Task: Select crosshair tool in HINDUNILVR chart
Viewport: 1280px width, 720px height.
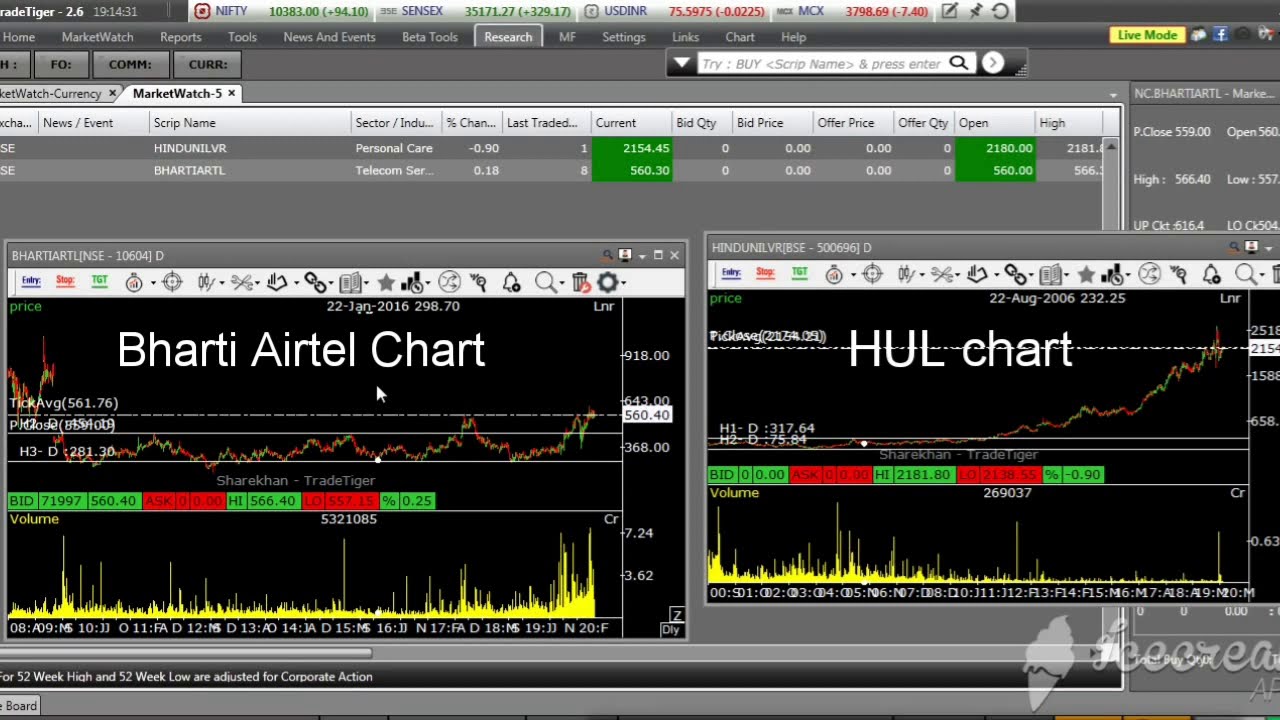Action: click(872, 274)
